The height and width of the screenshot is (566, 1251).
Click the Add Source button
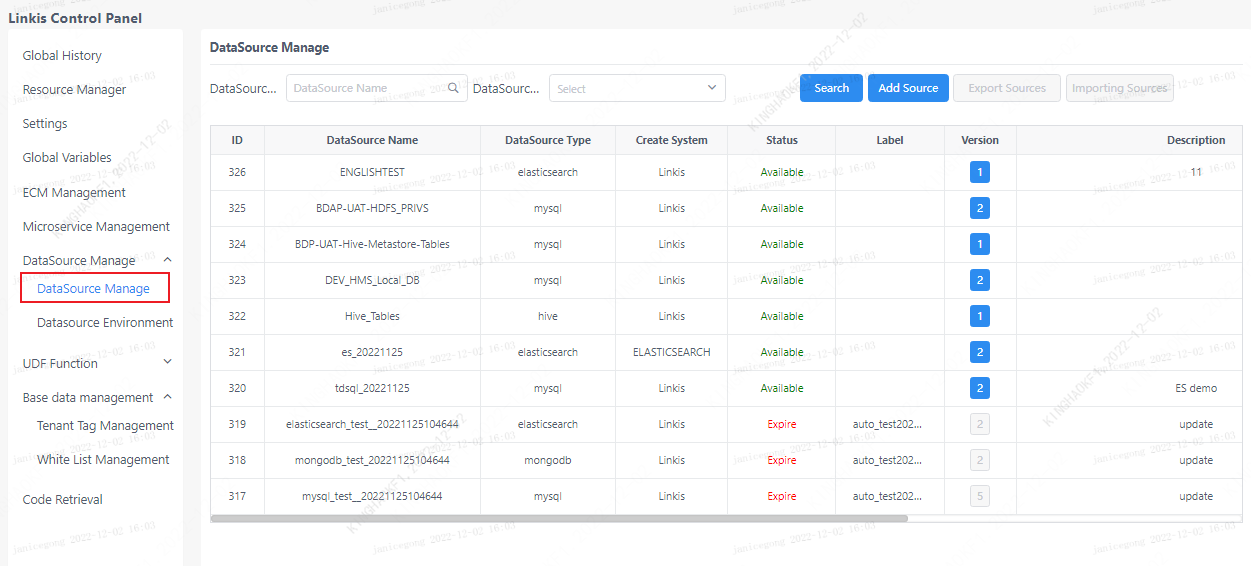click(908, 88)
